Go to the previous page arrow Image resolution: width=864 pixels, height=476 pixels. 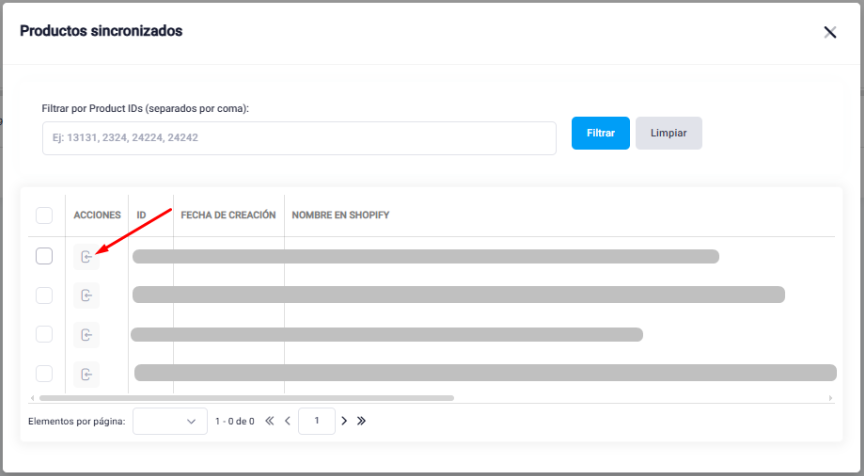(x=288, y=421)
